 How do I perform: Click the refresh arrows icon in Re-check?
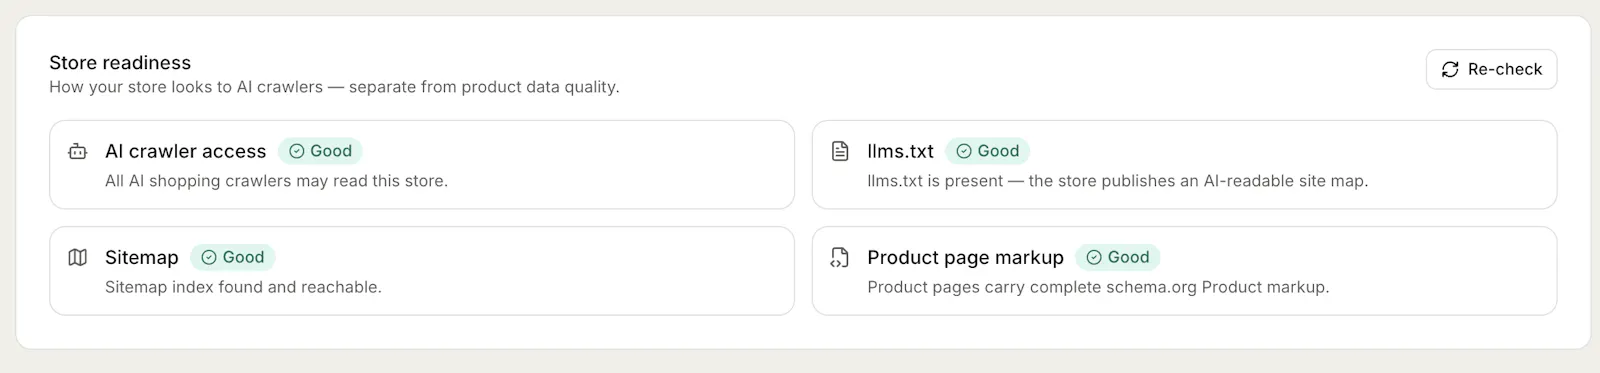pyautogui.click(x=1450, y=69)
